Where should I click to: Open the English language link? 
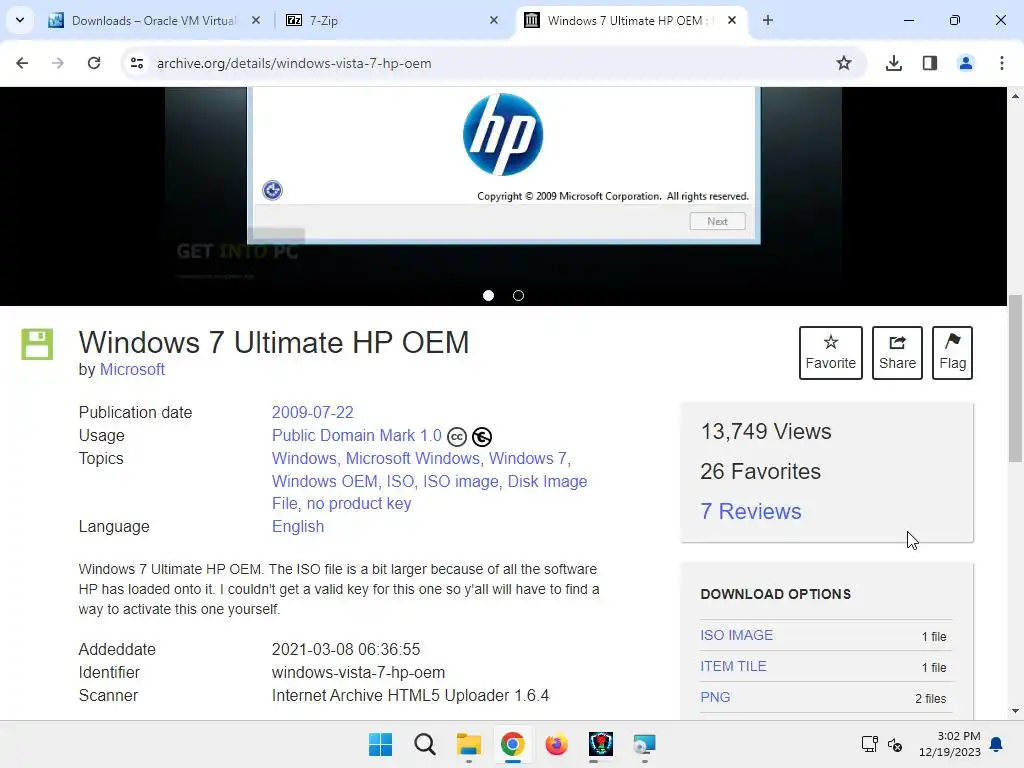298,526
